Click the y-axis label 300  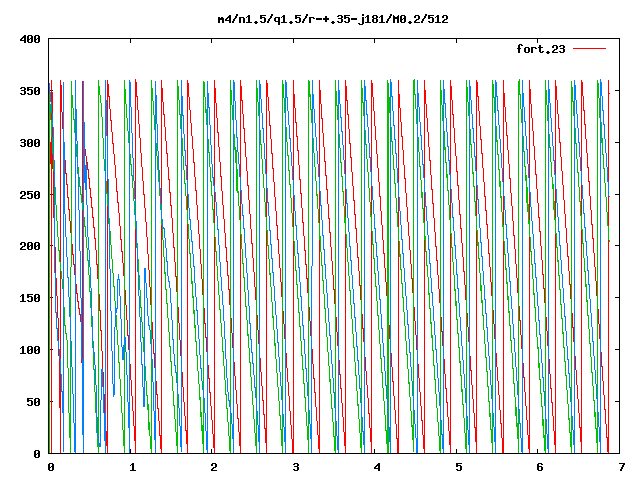click(30, 143)
